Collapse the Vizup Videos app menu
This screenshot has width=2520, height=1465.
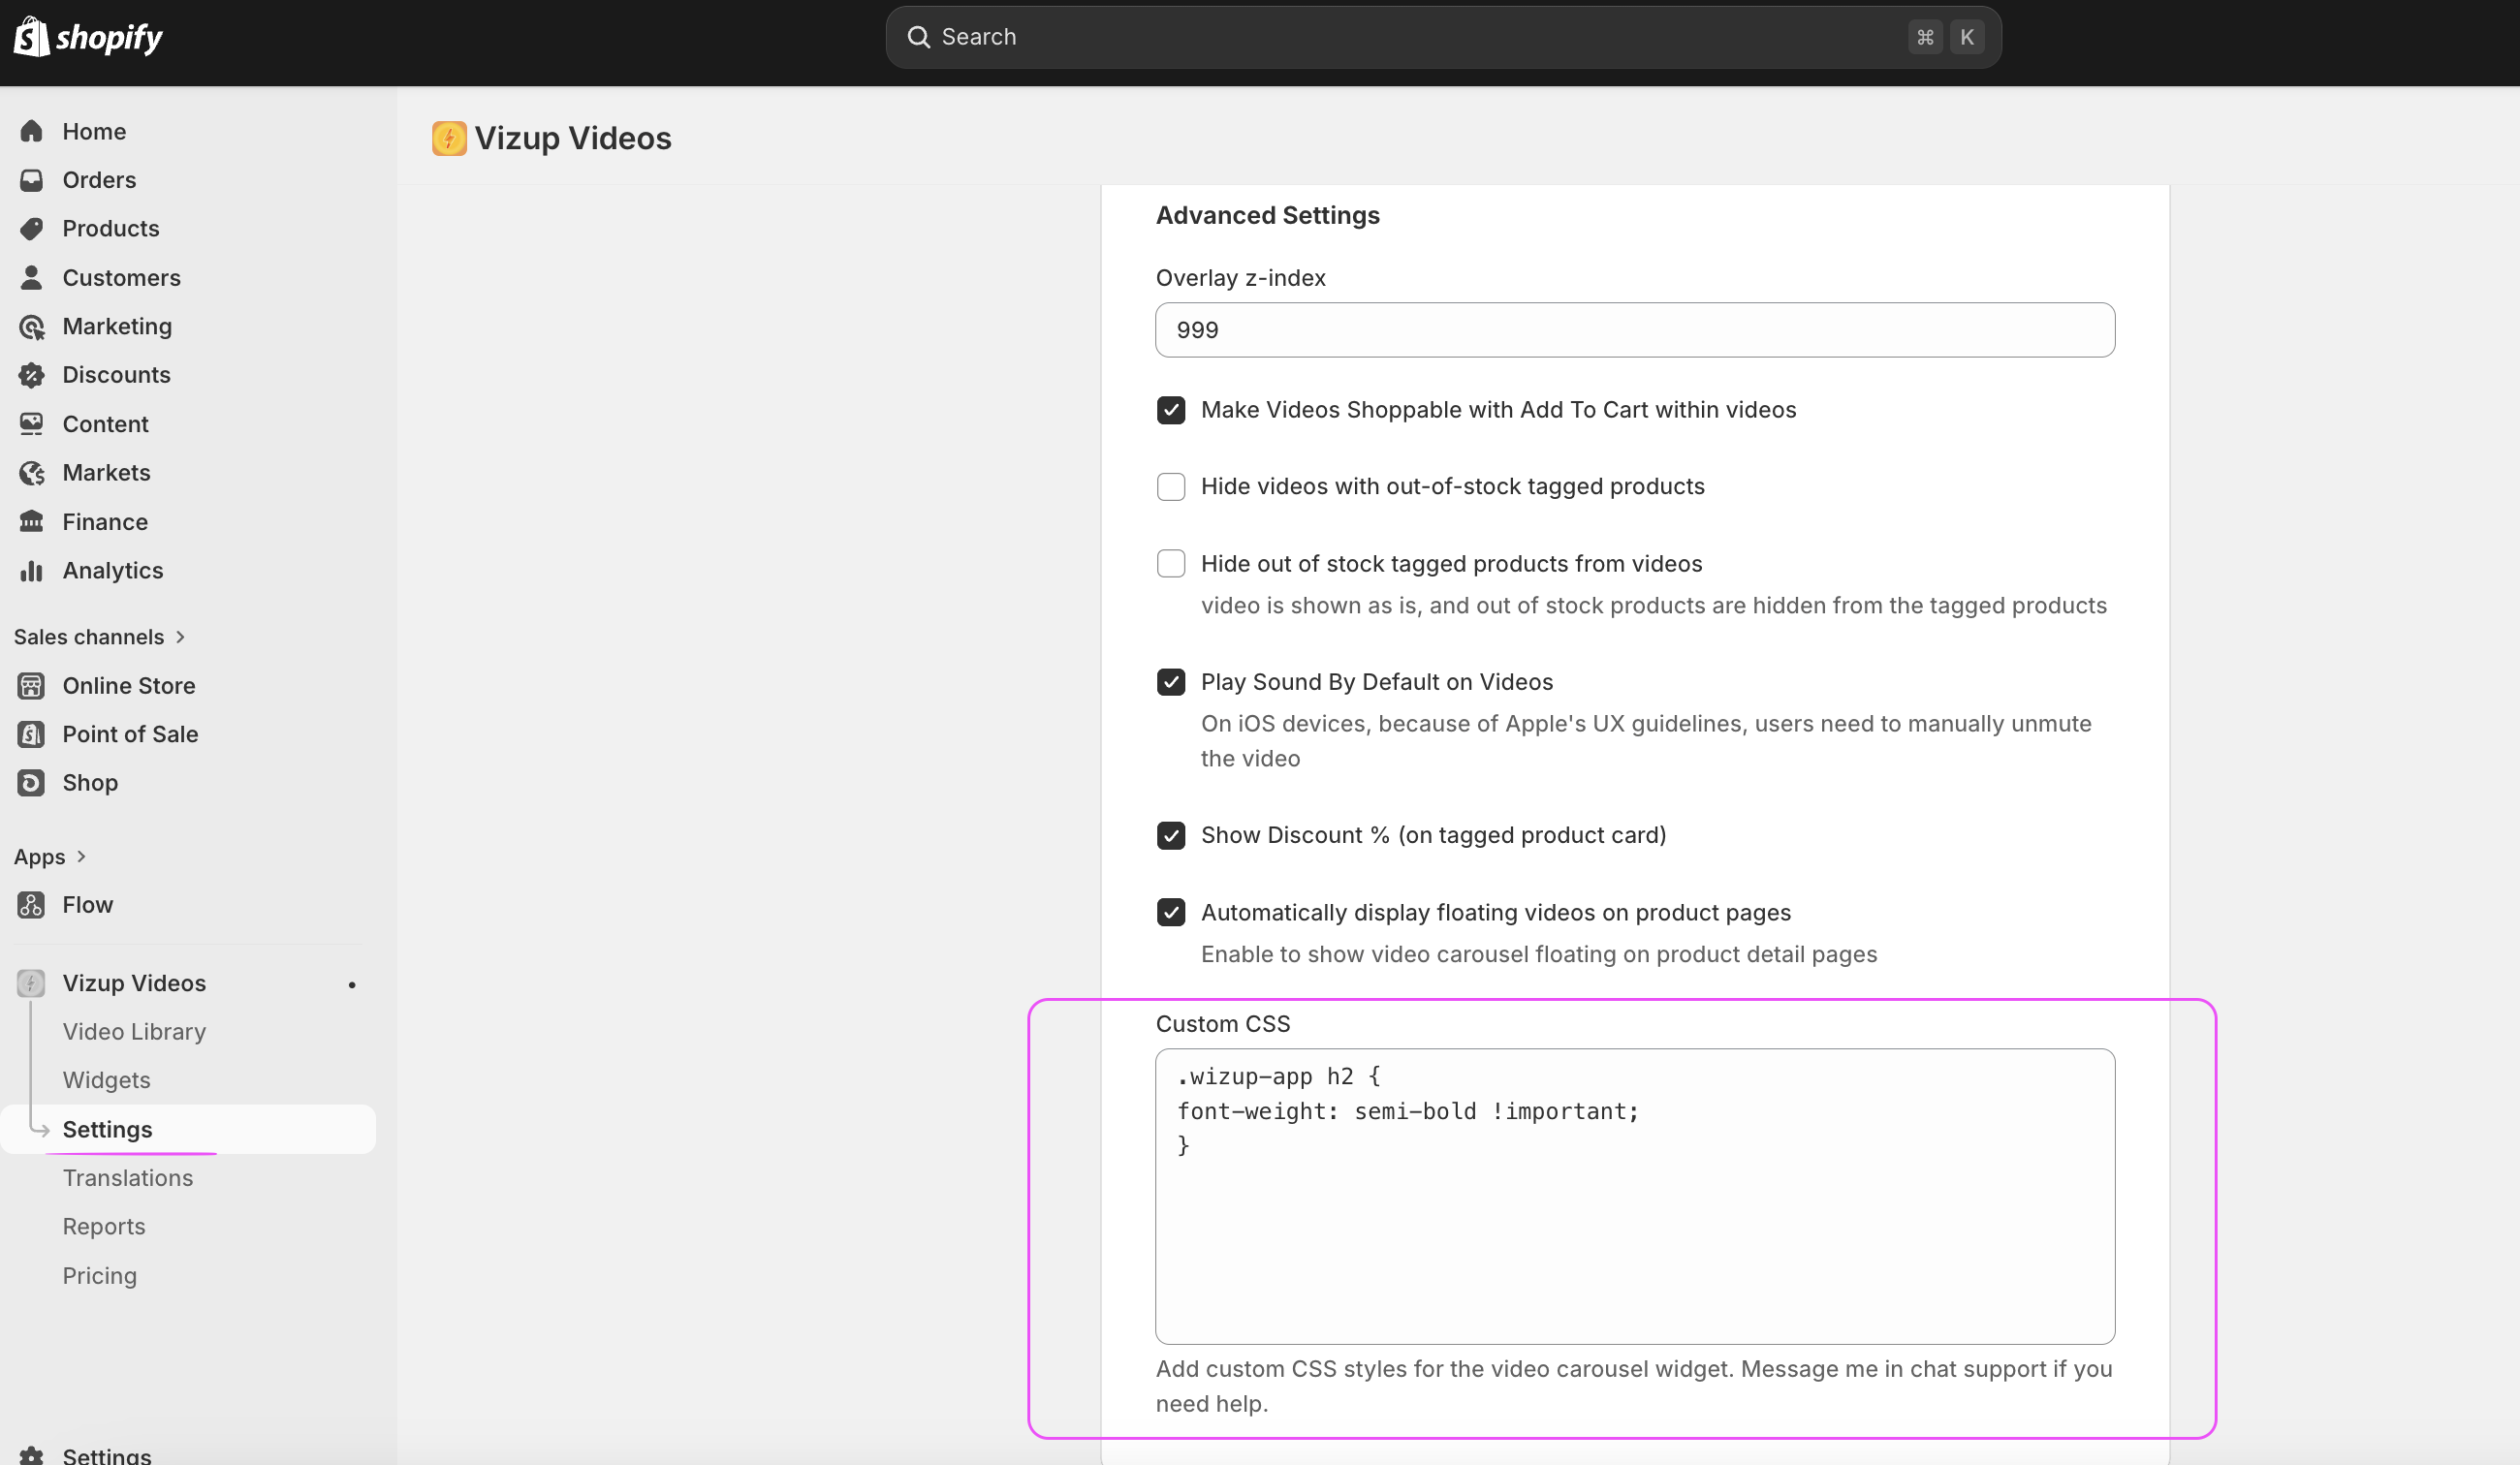point(134,982)
